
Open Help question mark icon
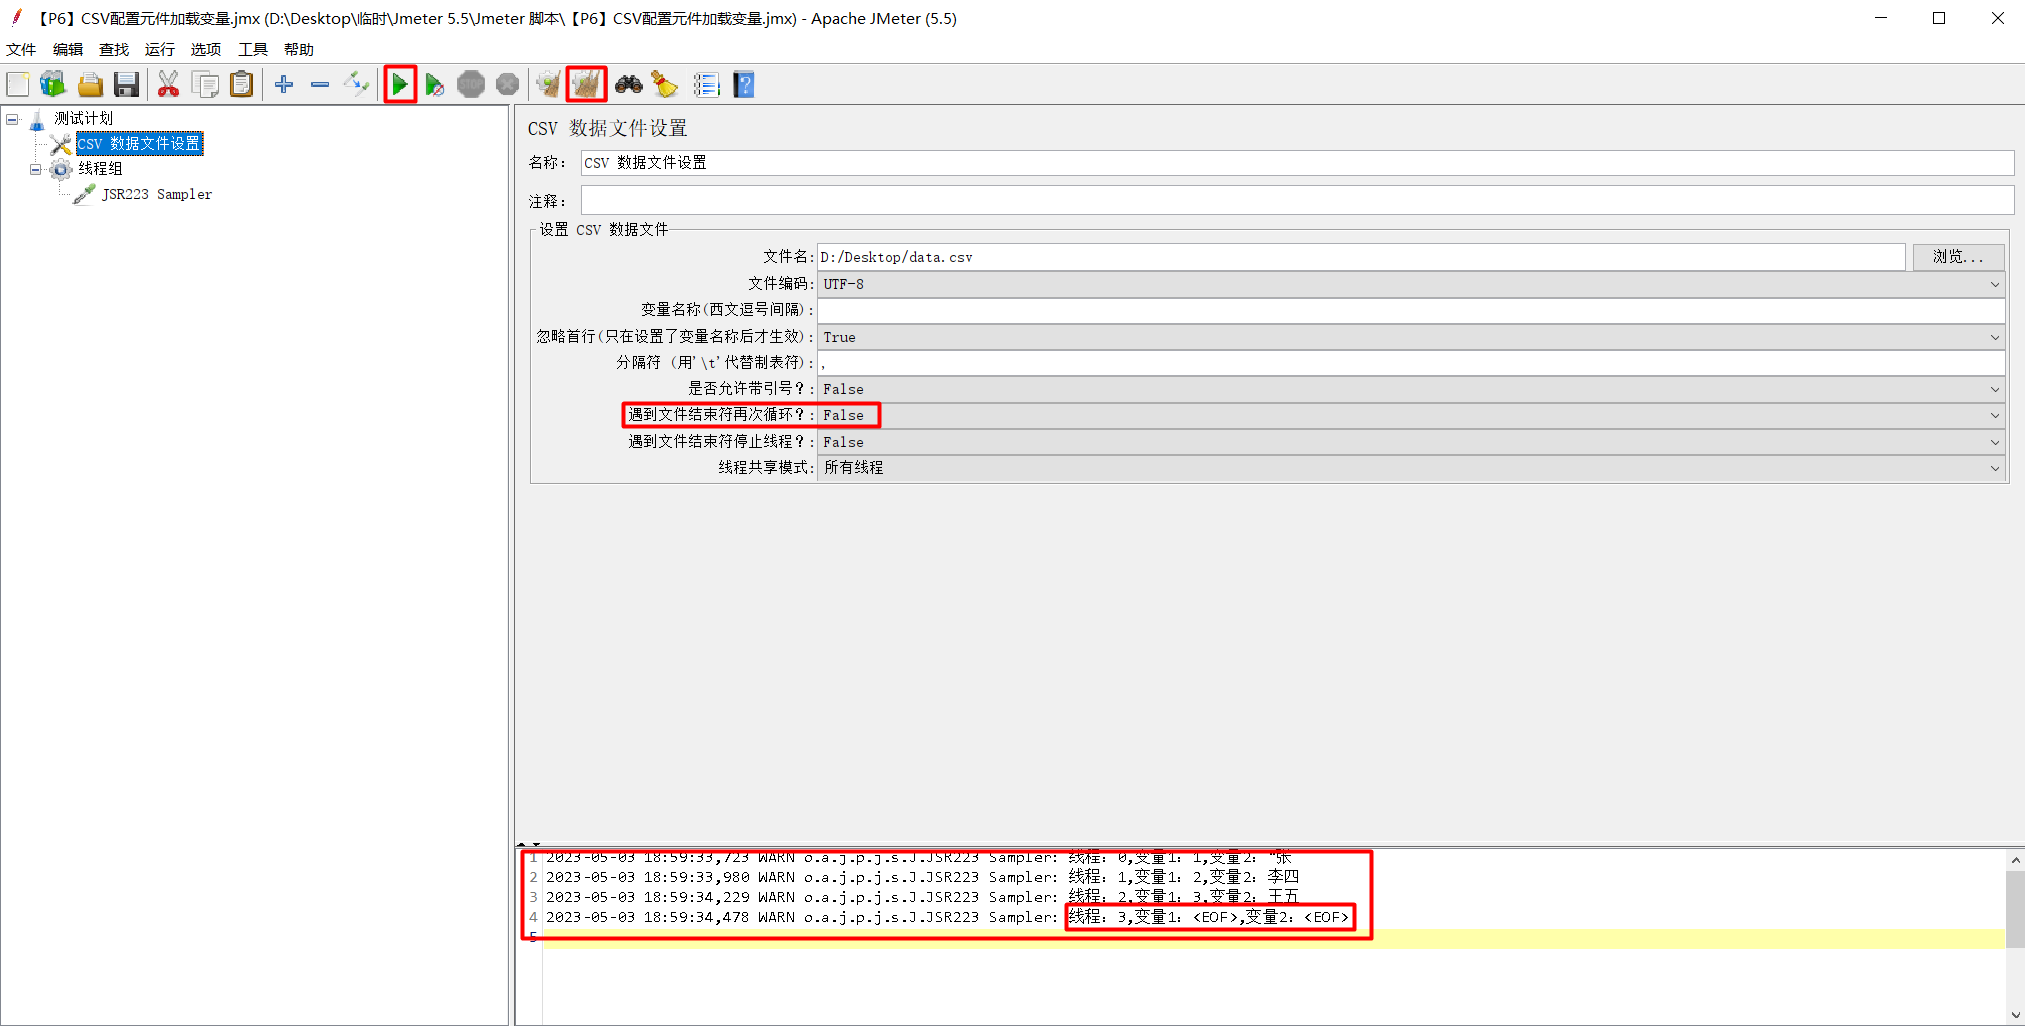point(744,85)
